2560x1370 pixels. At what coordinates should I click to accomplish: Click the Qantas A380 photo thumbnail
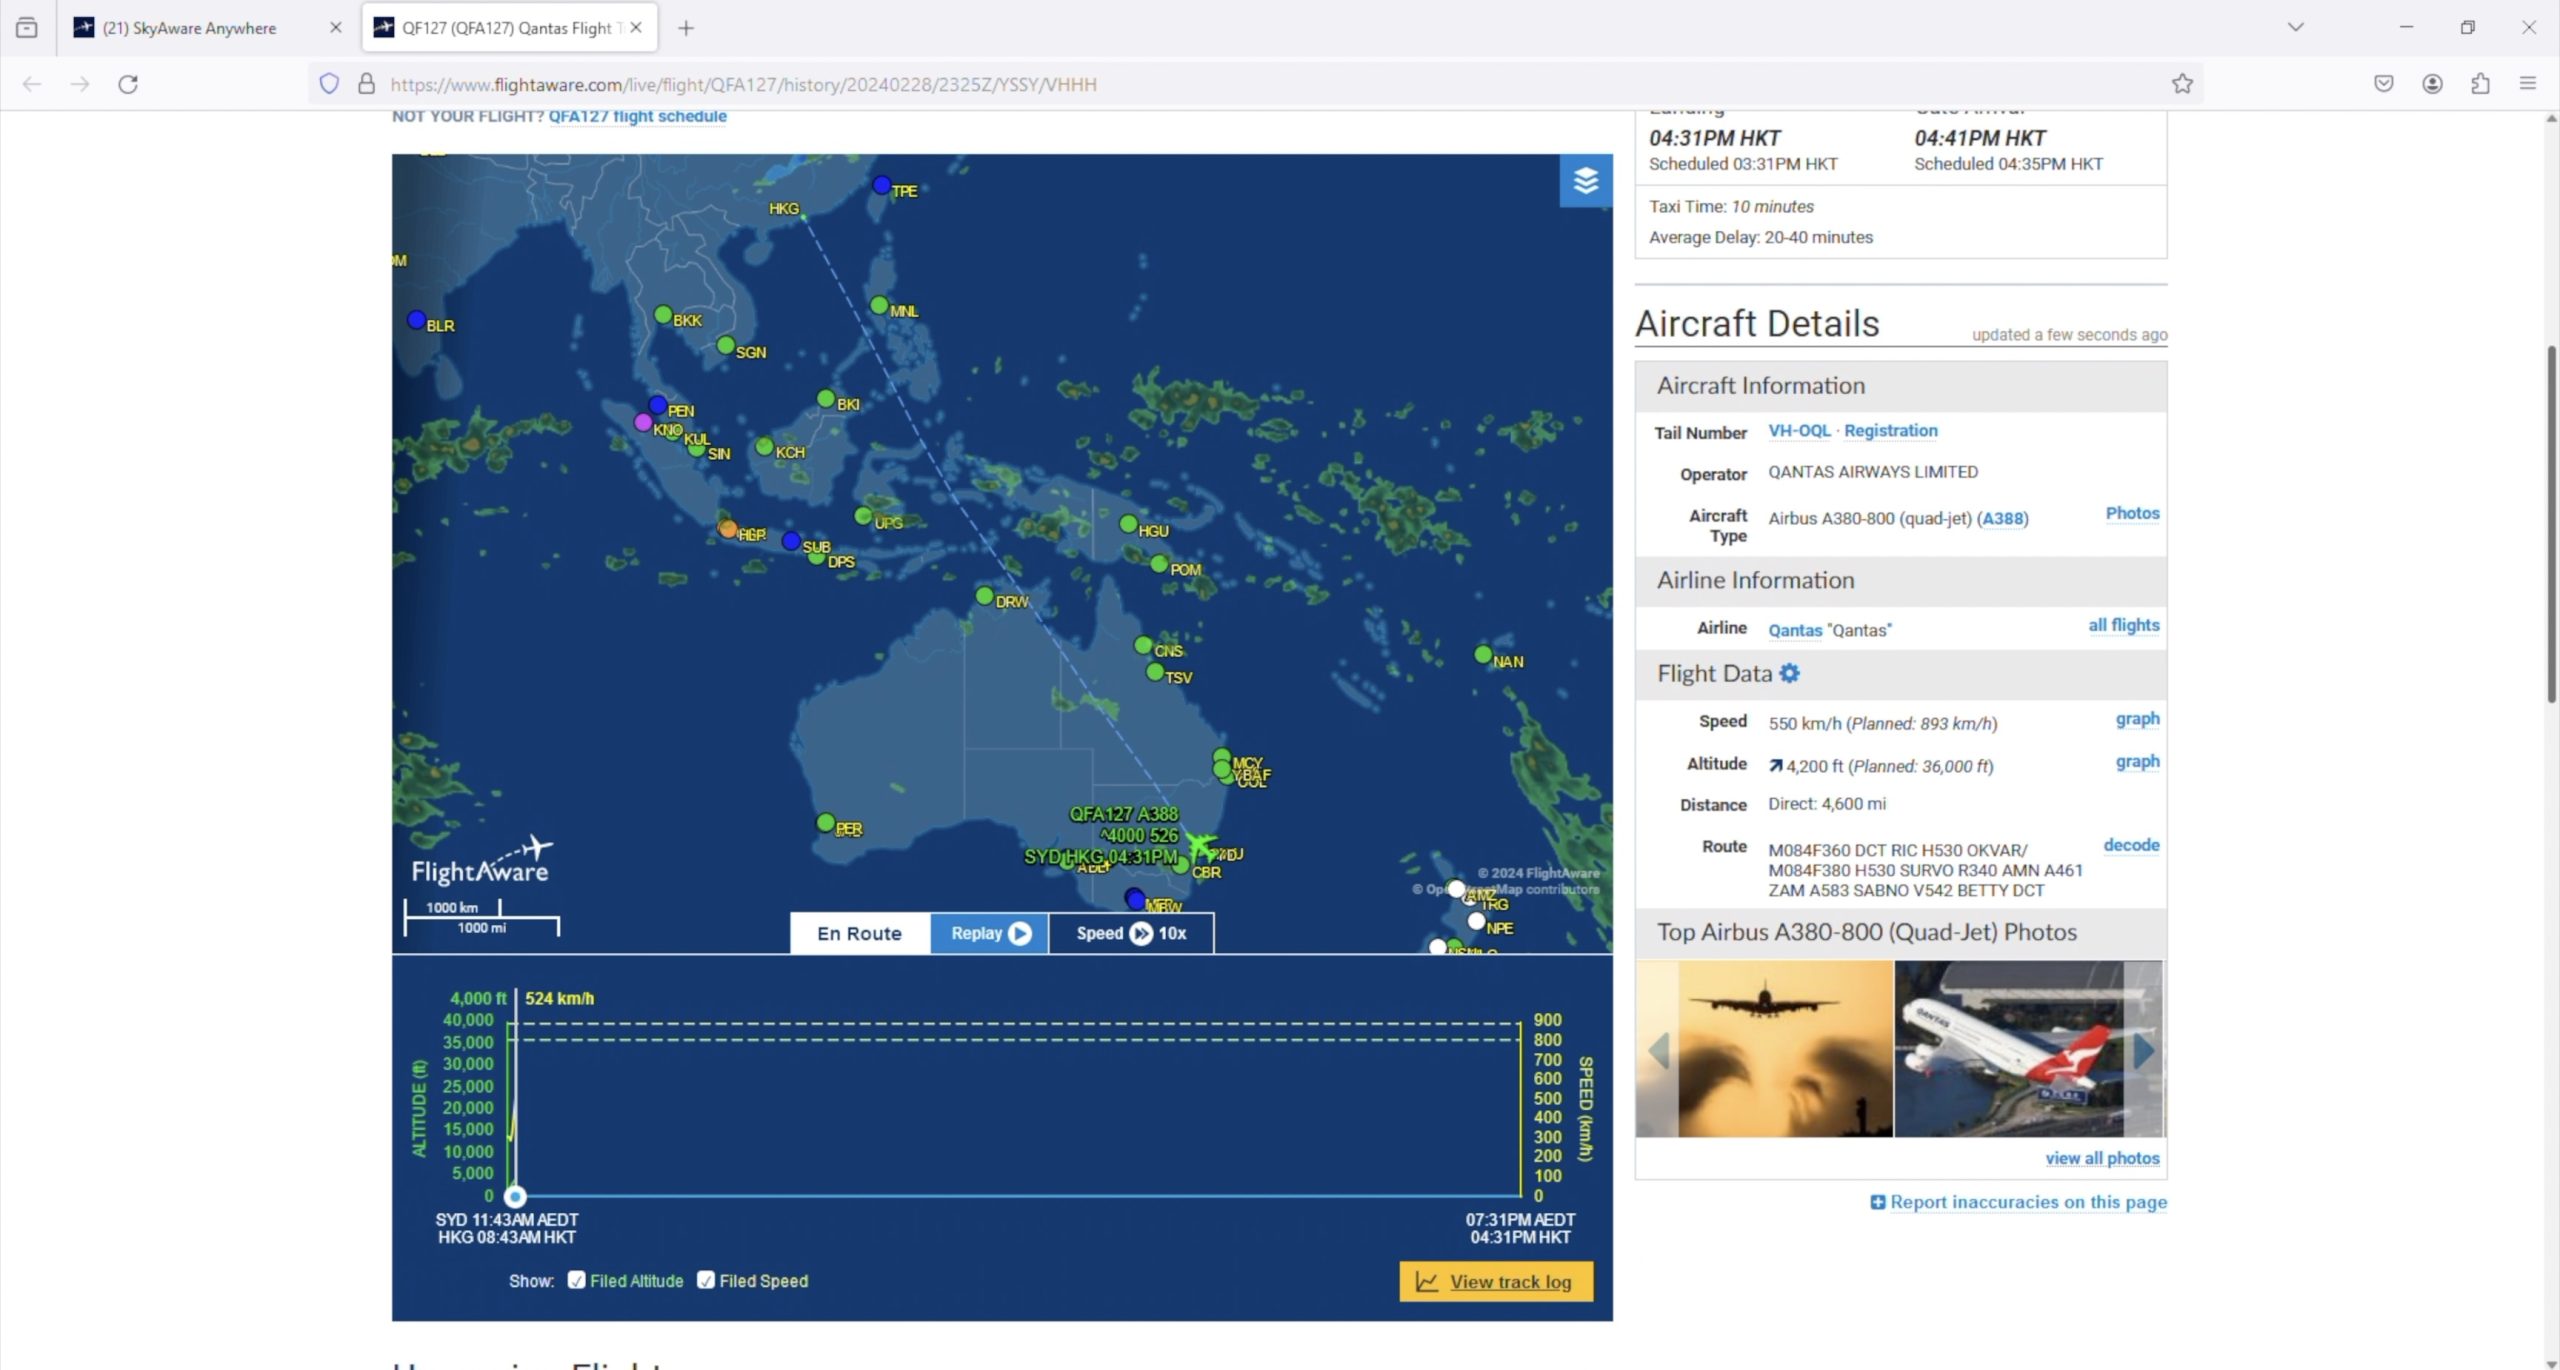(2008, 1049)
